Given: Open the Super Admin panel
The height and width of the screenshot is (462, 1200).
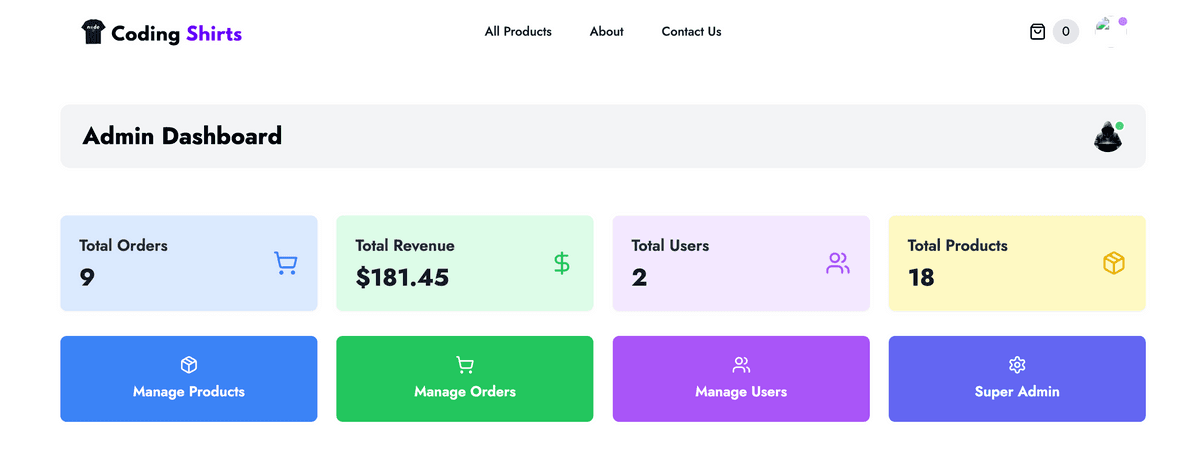Looking at the screenshot, I should coord(1017,379).
